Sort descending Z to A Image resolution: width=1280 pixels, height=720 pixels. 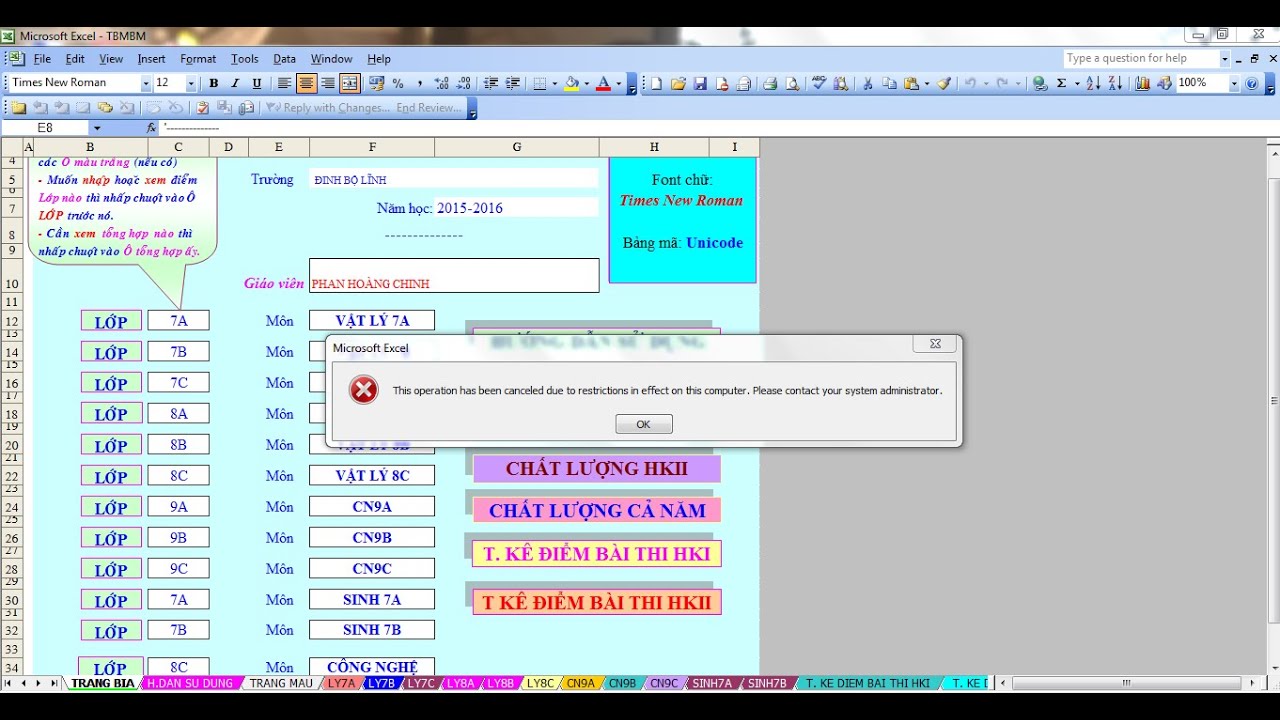point(1115,83)
